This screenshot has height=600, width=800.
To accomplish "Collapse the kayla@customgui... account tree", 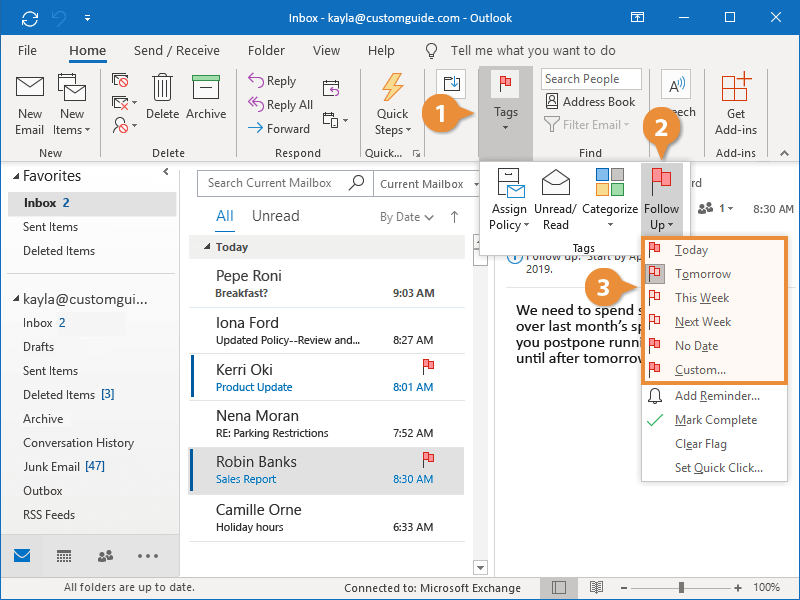I will pyautogui.click(x=16, y=299).
